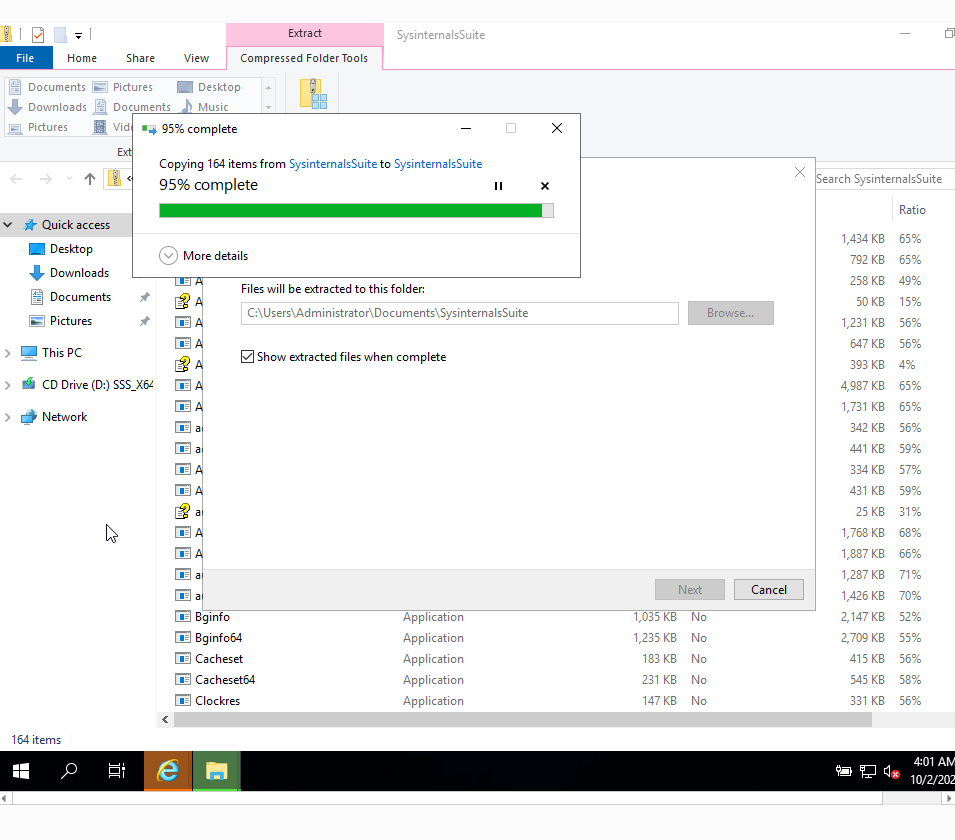955x840 pixels.
Task: Choose Music in ribbon destinations
Action: tap(205, 107)
